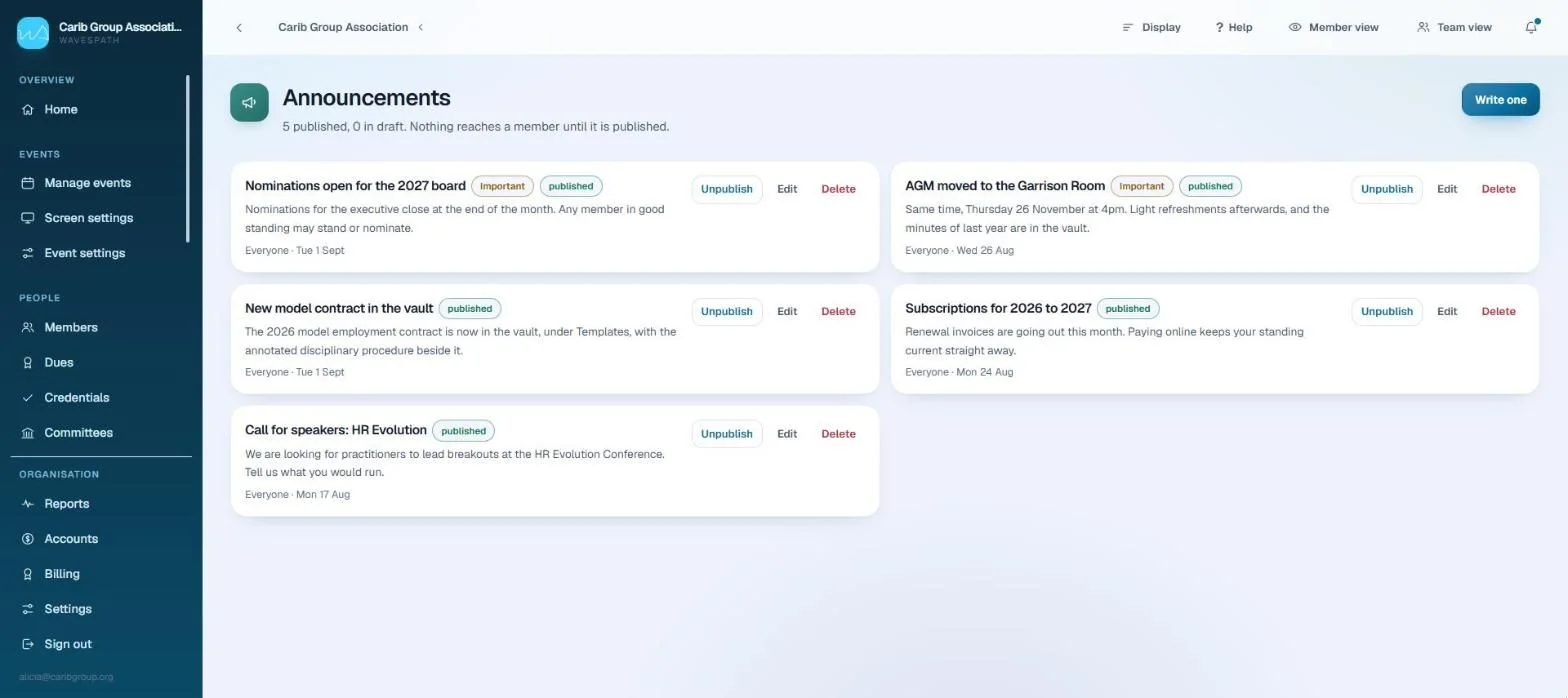Unpublish the New model contract announcement
1568x698 pixels.
pos(727,311)
